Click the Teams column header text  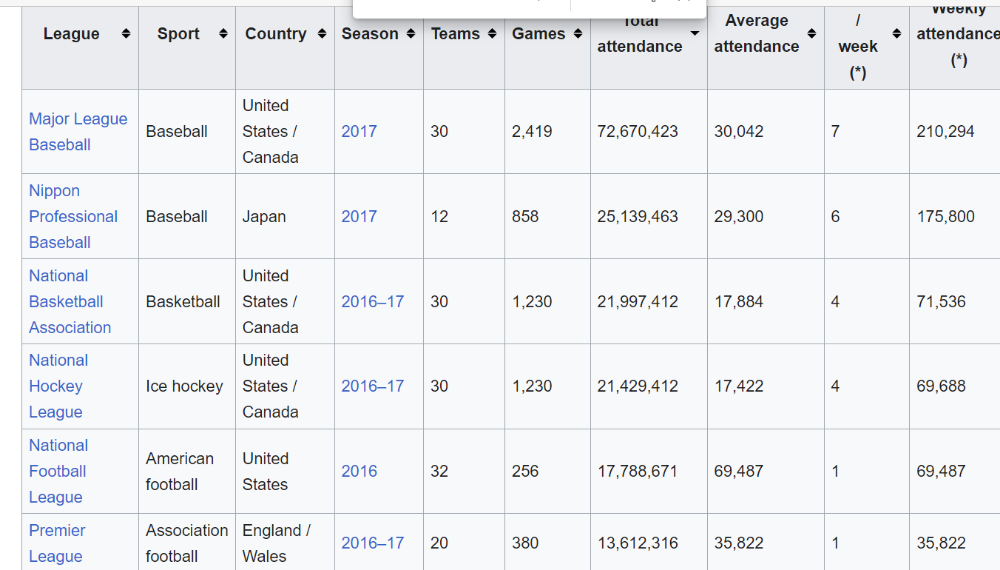coord(455,34)
